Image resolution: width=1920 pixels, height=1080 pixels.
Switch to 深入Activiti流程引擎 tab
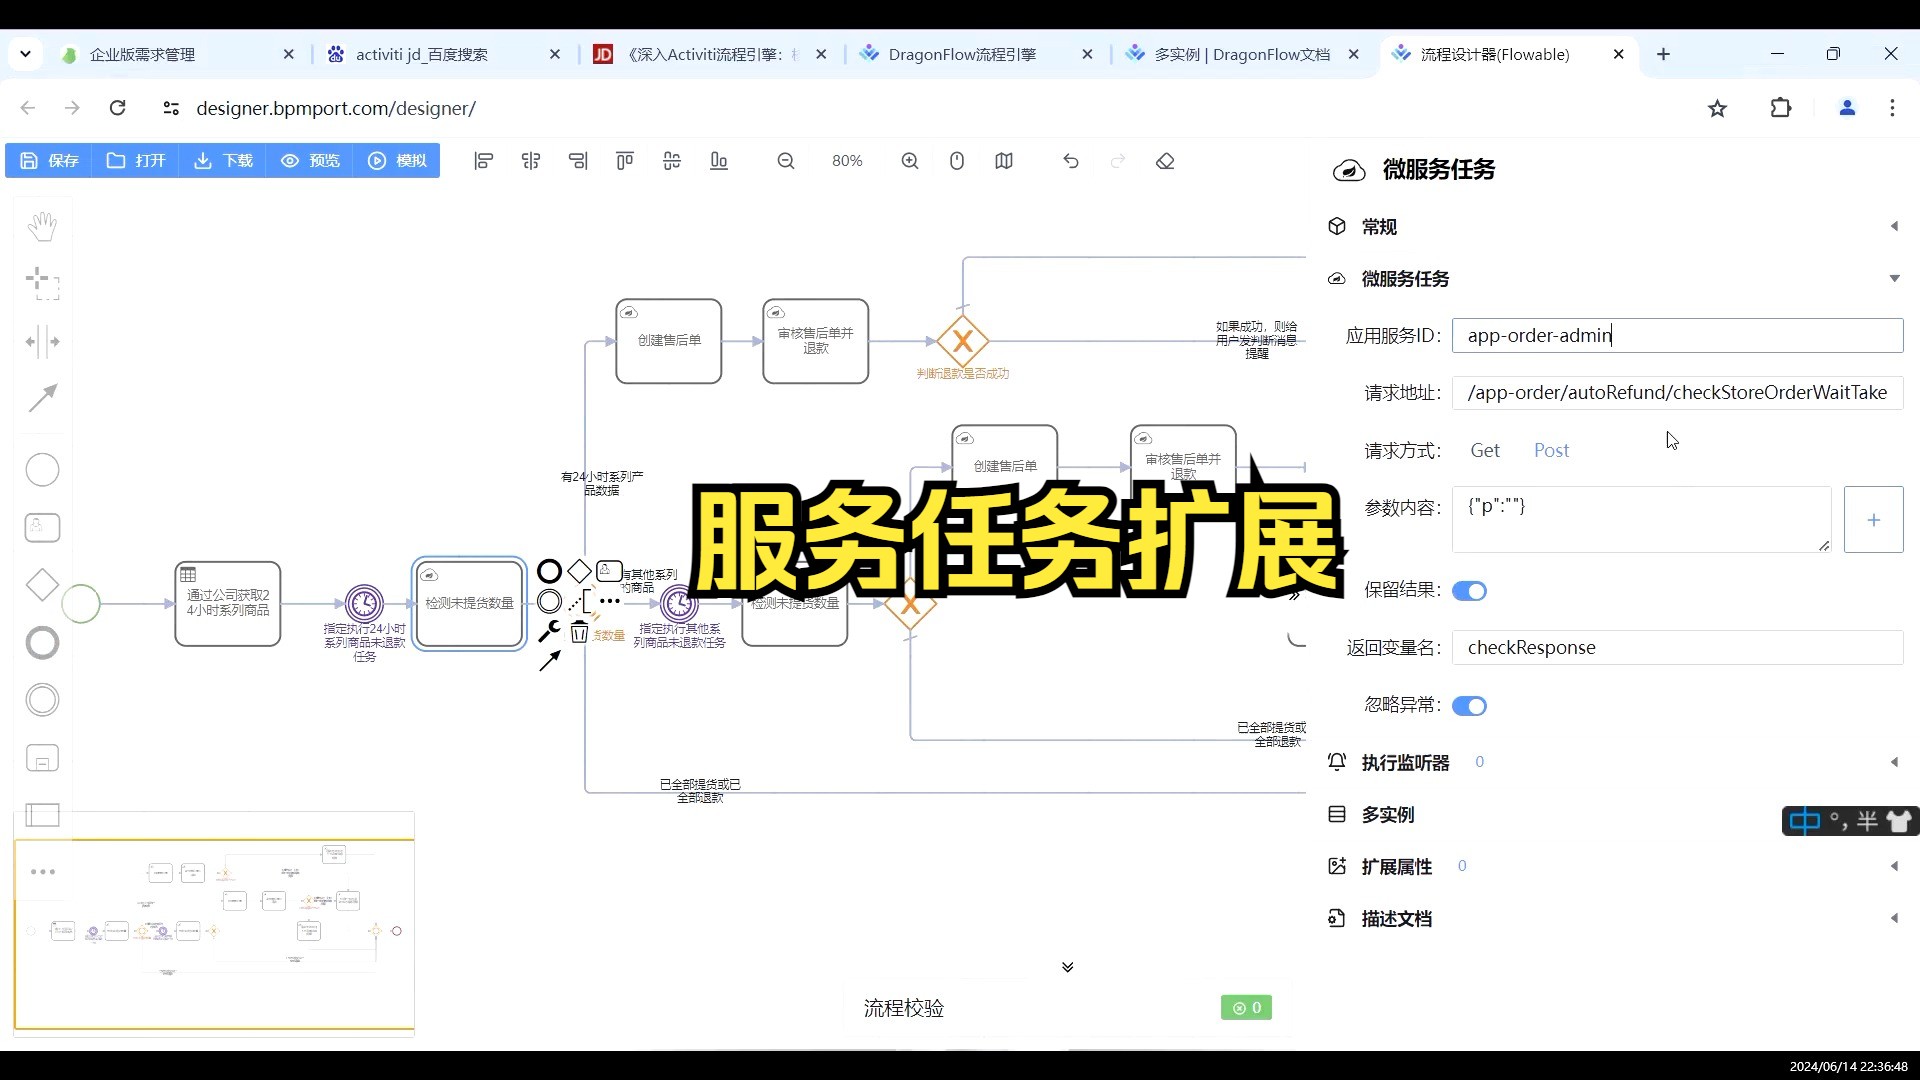pos(710,55)
